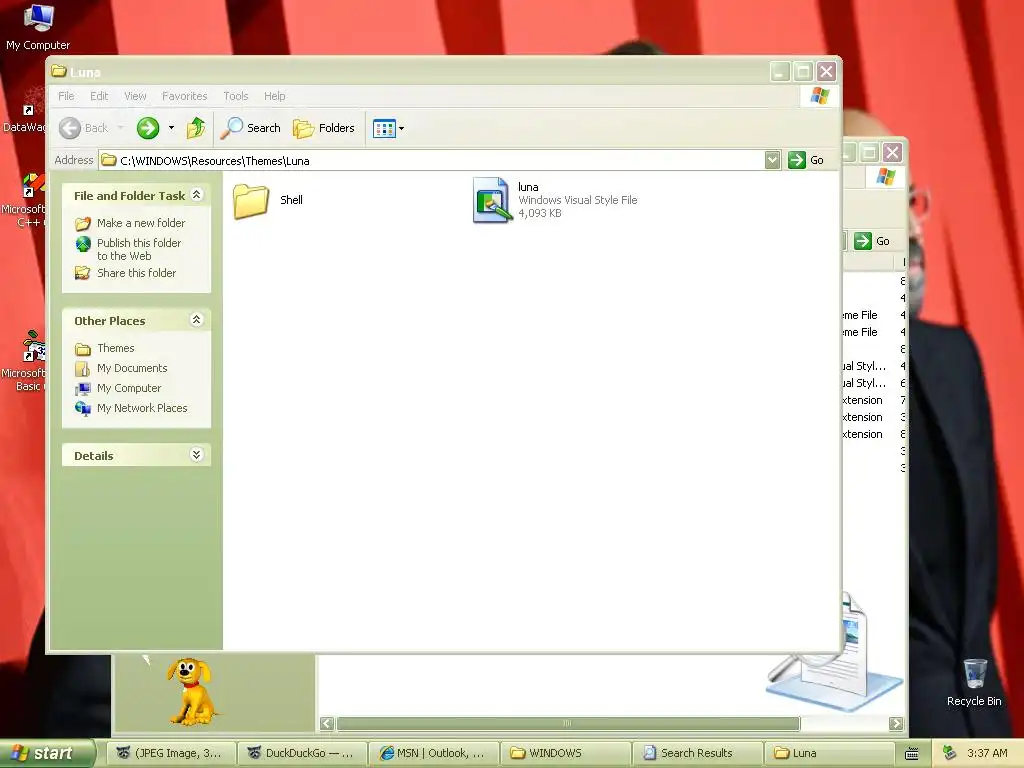Switch to WINDOWS taskbar item
The height and width of the screenshot is (768, 1024).
click(x=565, y=753)
